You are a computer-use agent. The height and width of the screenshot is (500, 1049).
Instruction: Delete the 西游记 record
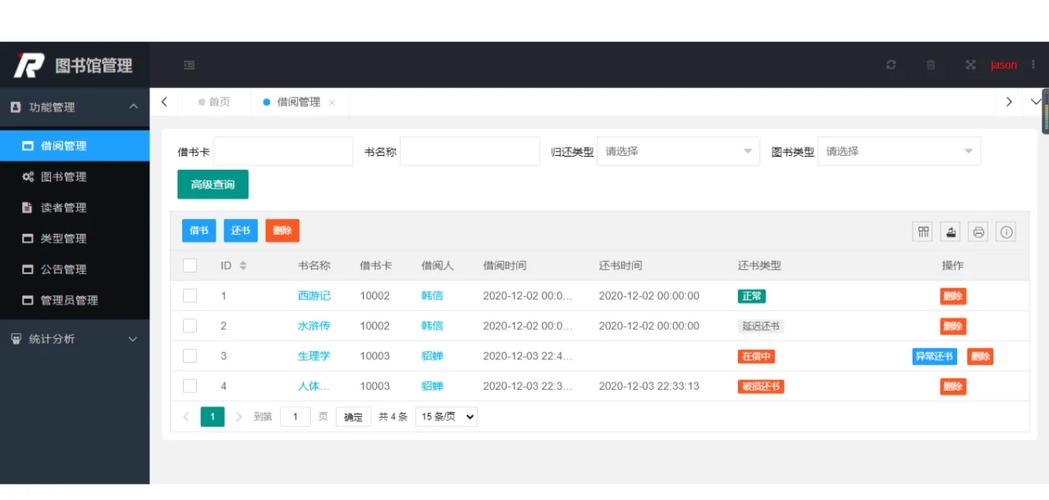tap(953, 296)
